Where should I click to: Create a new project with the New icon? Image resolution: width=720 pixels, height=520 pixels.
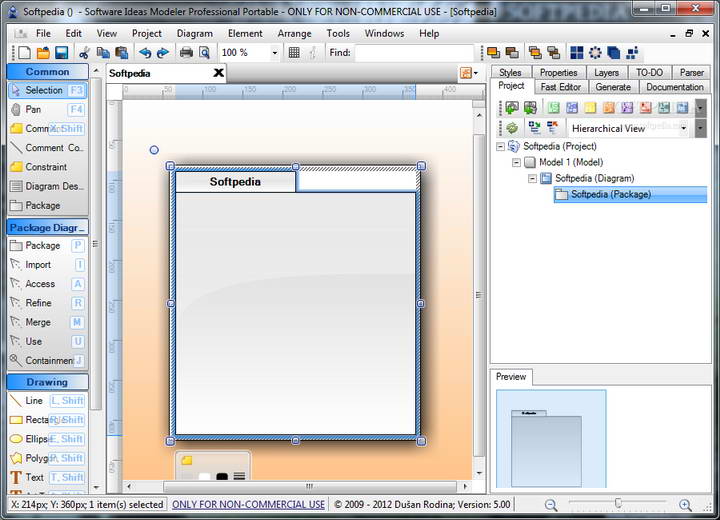25,53
